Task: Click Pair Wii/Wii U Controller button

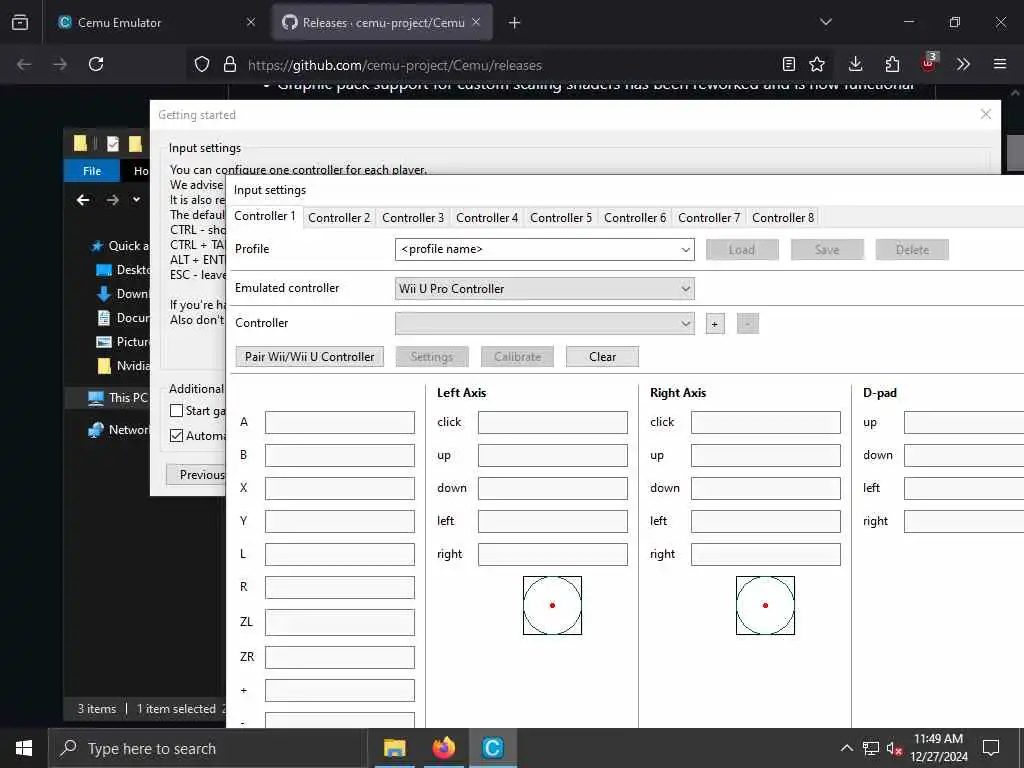Action: tap(310, 357)
